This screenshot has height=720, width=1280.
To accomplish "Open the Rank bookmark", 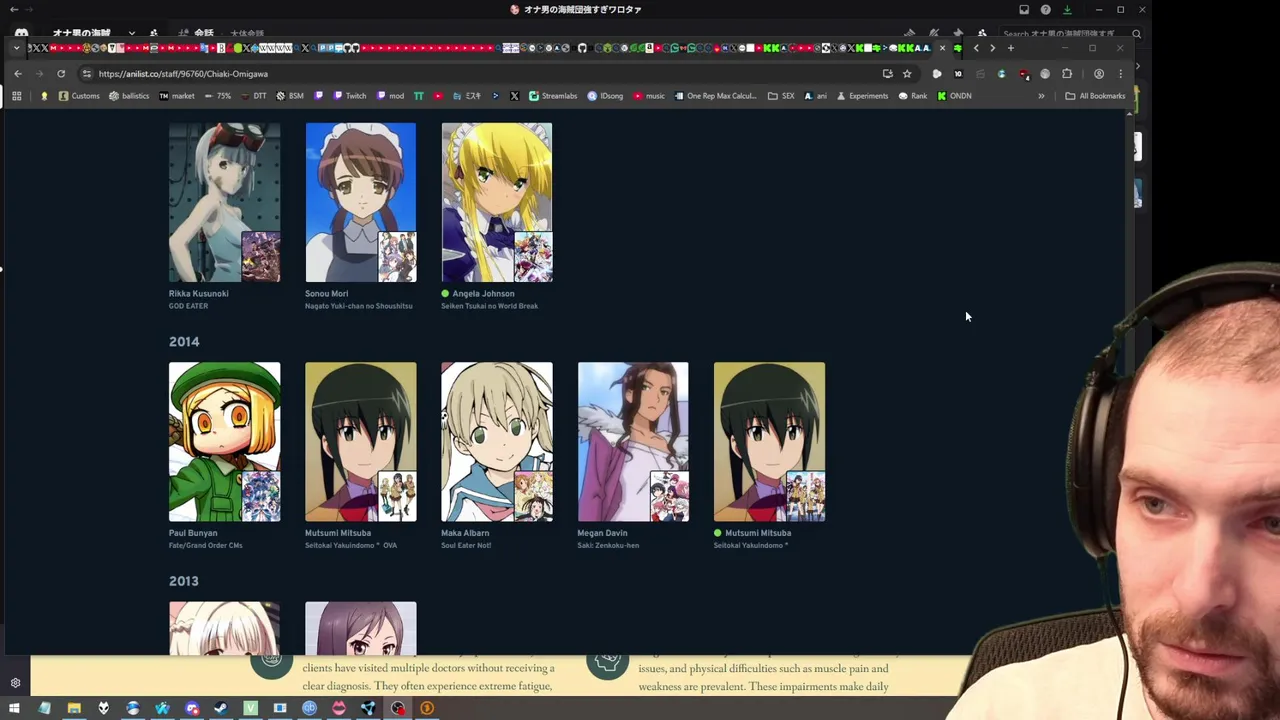I will click(913, 96).
